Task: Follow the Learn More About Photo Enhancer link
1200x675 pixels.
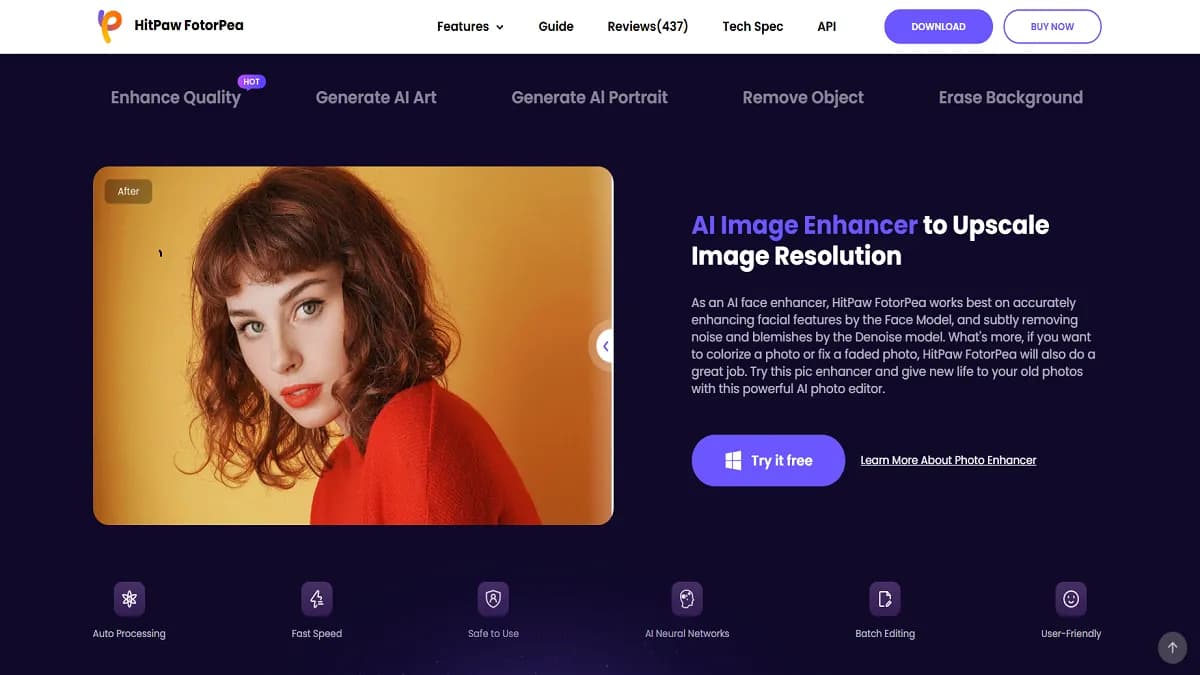Action: (948, 460)
